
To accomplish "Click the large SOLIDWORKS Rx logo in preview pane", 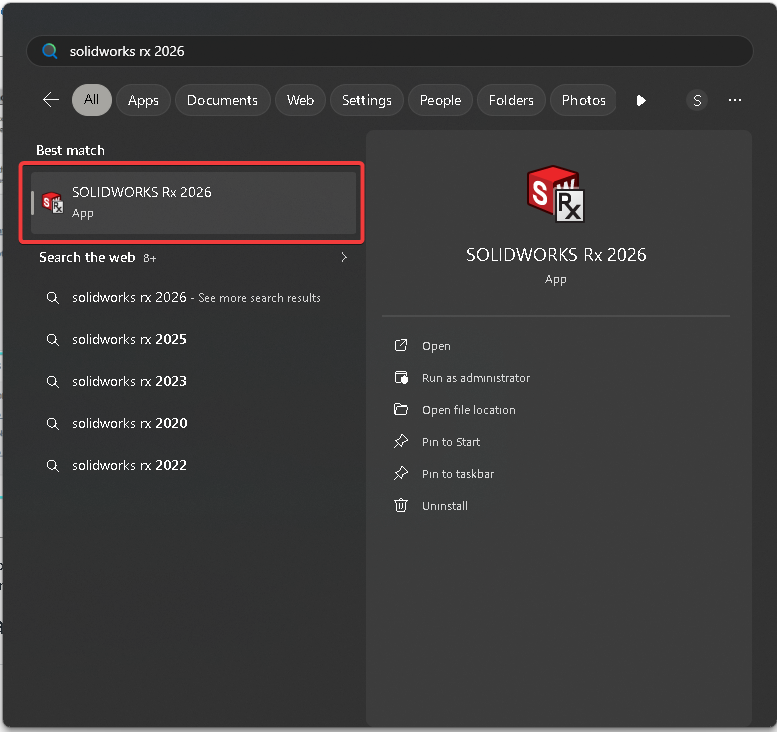I will [x=555, y=194].
